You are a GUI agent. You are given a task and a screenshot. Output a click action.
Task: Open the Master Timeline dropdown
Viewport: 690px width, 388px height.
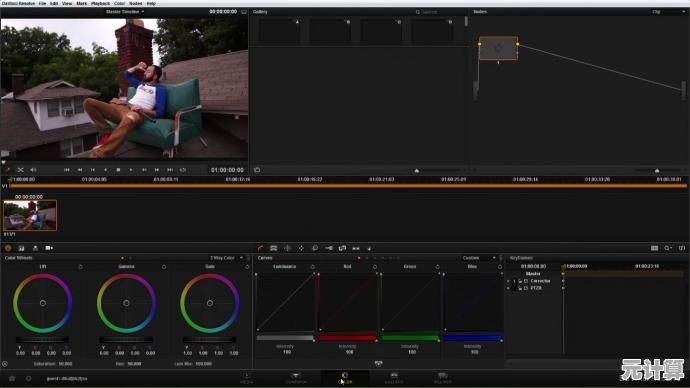(125, 12)
